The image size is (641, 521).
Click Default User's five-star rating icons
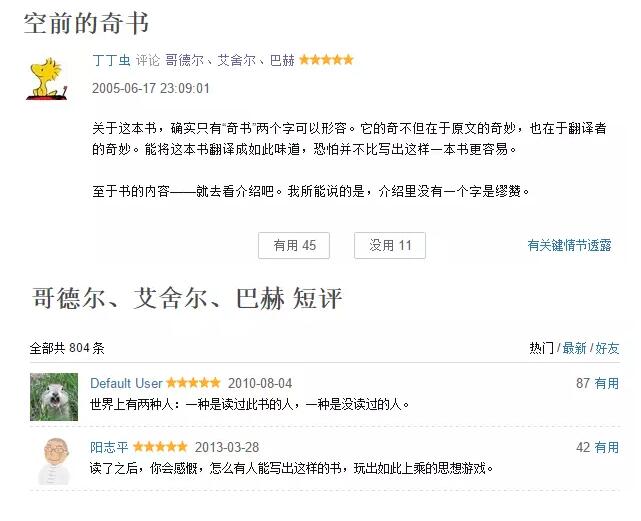point(193,383)
